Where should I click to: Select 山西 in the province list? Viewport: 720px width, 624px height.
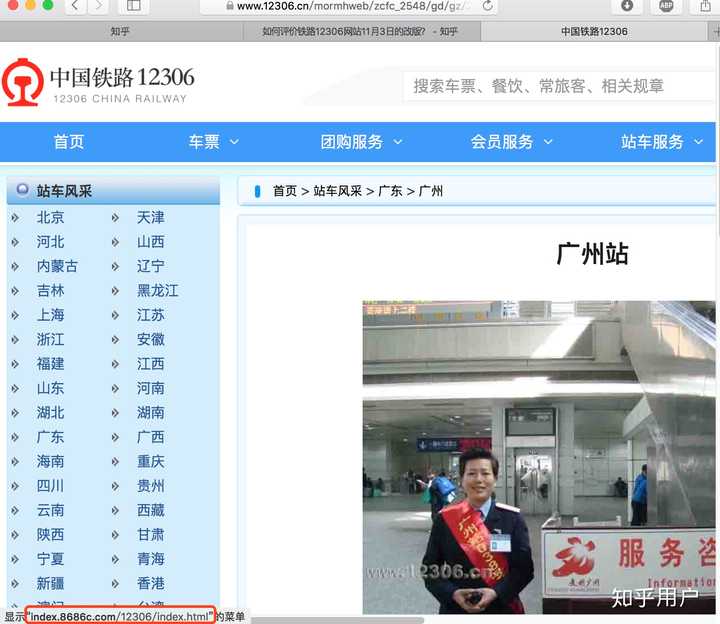pyautogui.click(x=151, y=242)
